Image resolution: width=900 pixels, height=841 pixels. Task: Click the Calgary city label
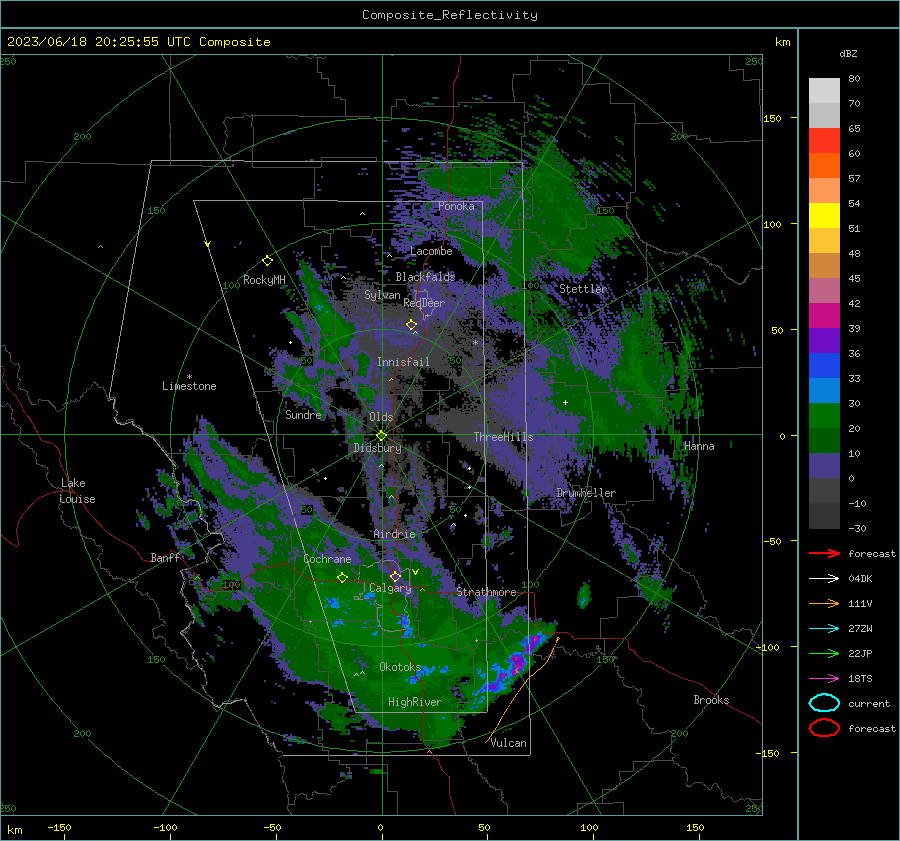(390, 588)
